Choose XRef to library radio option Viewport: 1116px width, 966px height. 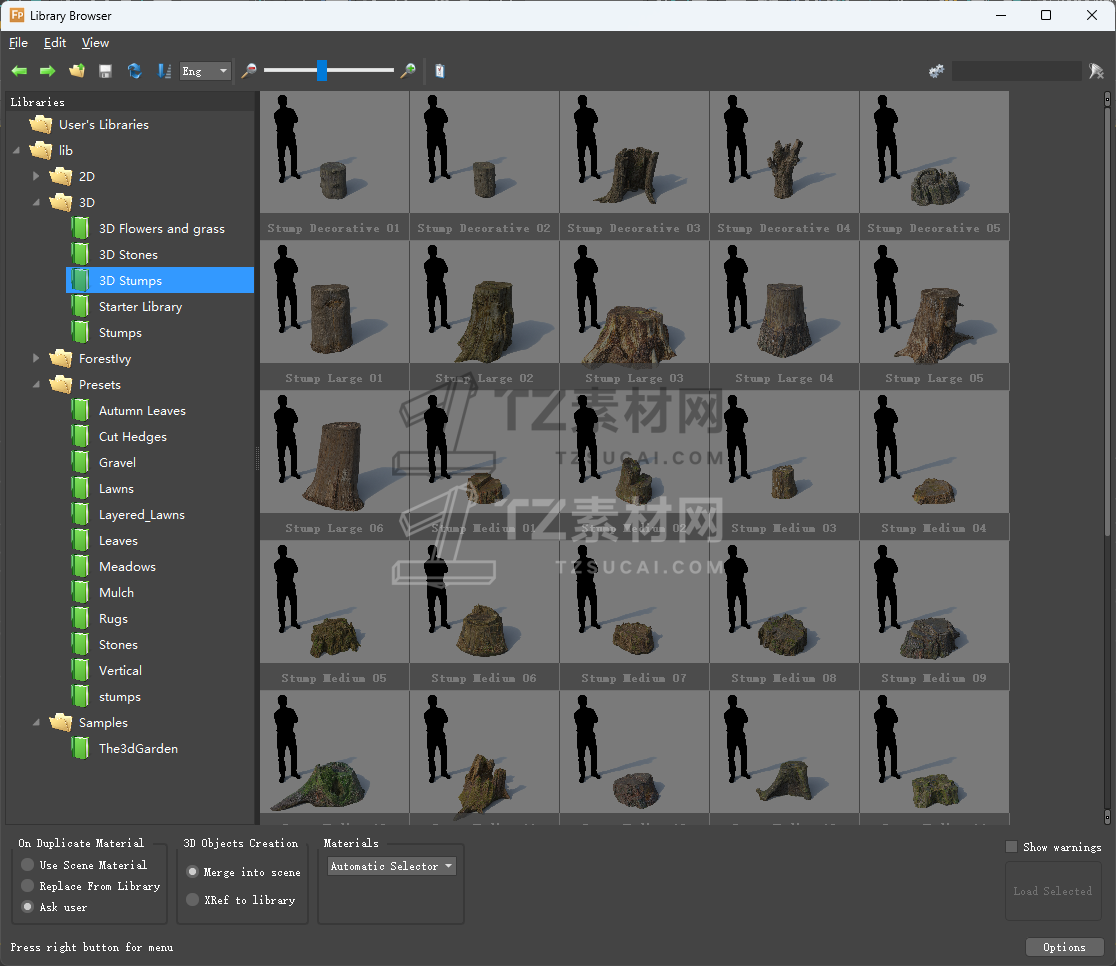click(x=193, y=900)
